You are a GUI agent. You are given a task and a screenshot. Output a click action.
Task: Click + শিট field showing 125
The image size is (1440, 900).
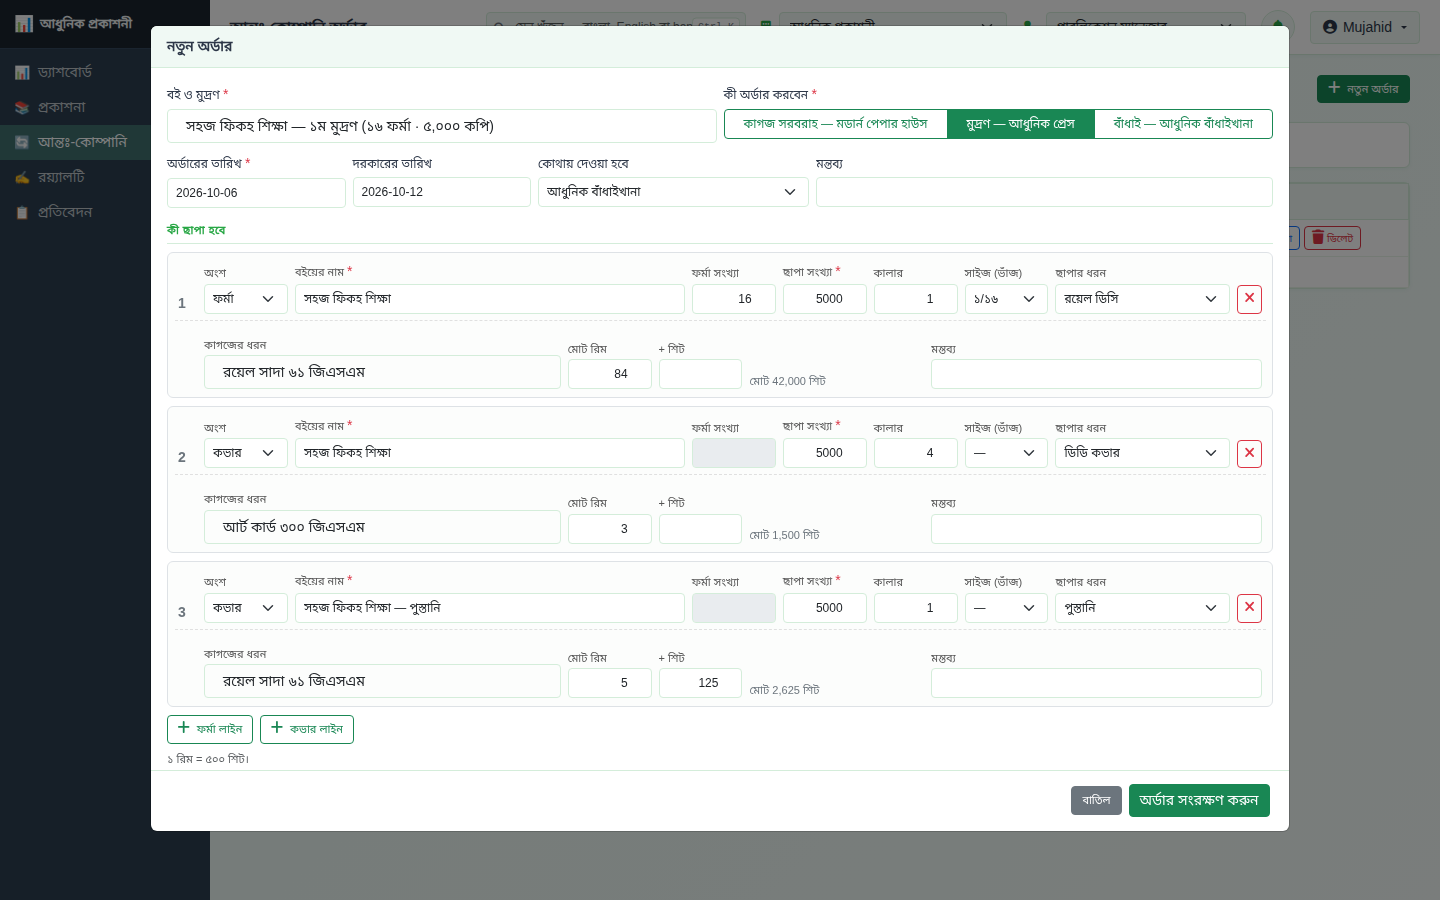pos(700,683)
